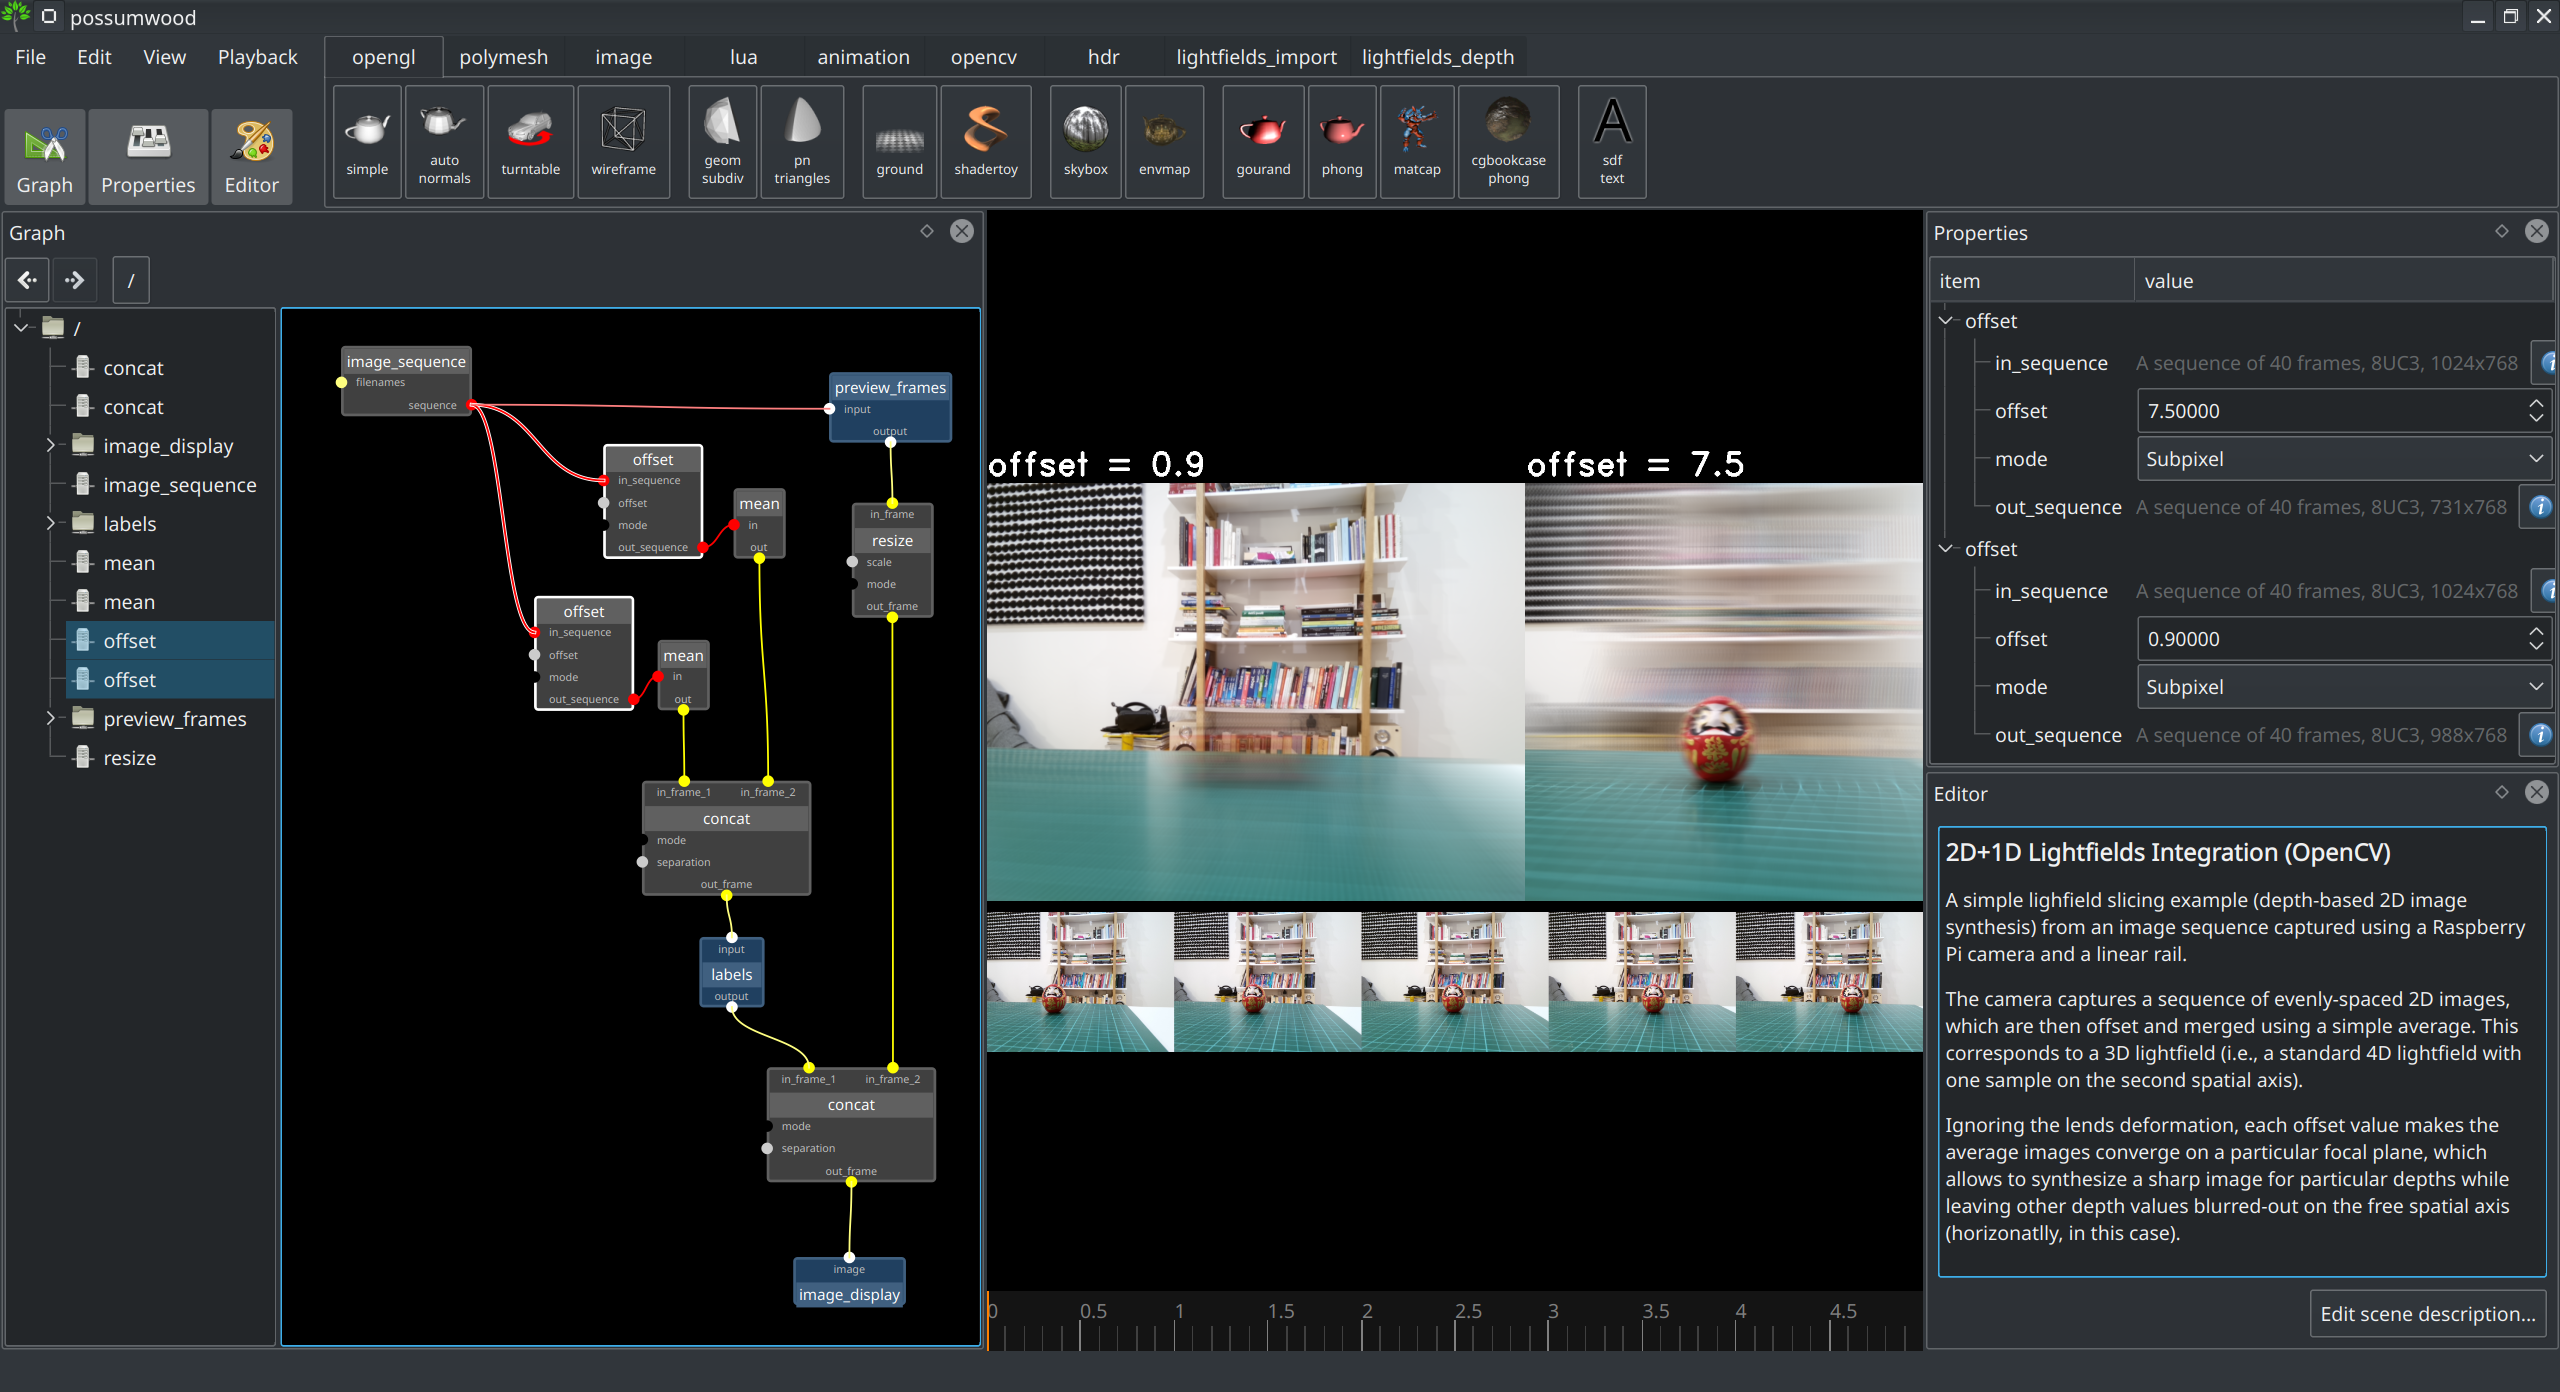Toggle the Properties panel button
The image size is (2560, 1392).
pyautogui.click(x=148, y=157)
